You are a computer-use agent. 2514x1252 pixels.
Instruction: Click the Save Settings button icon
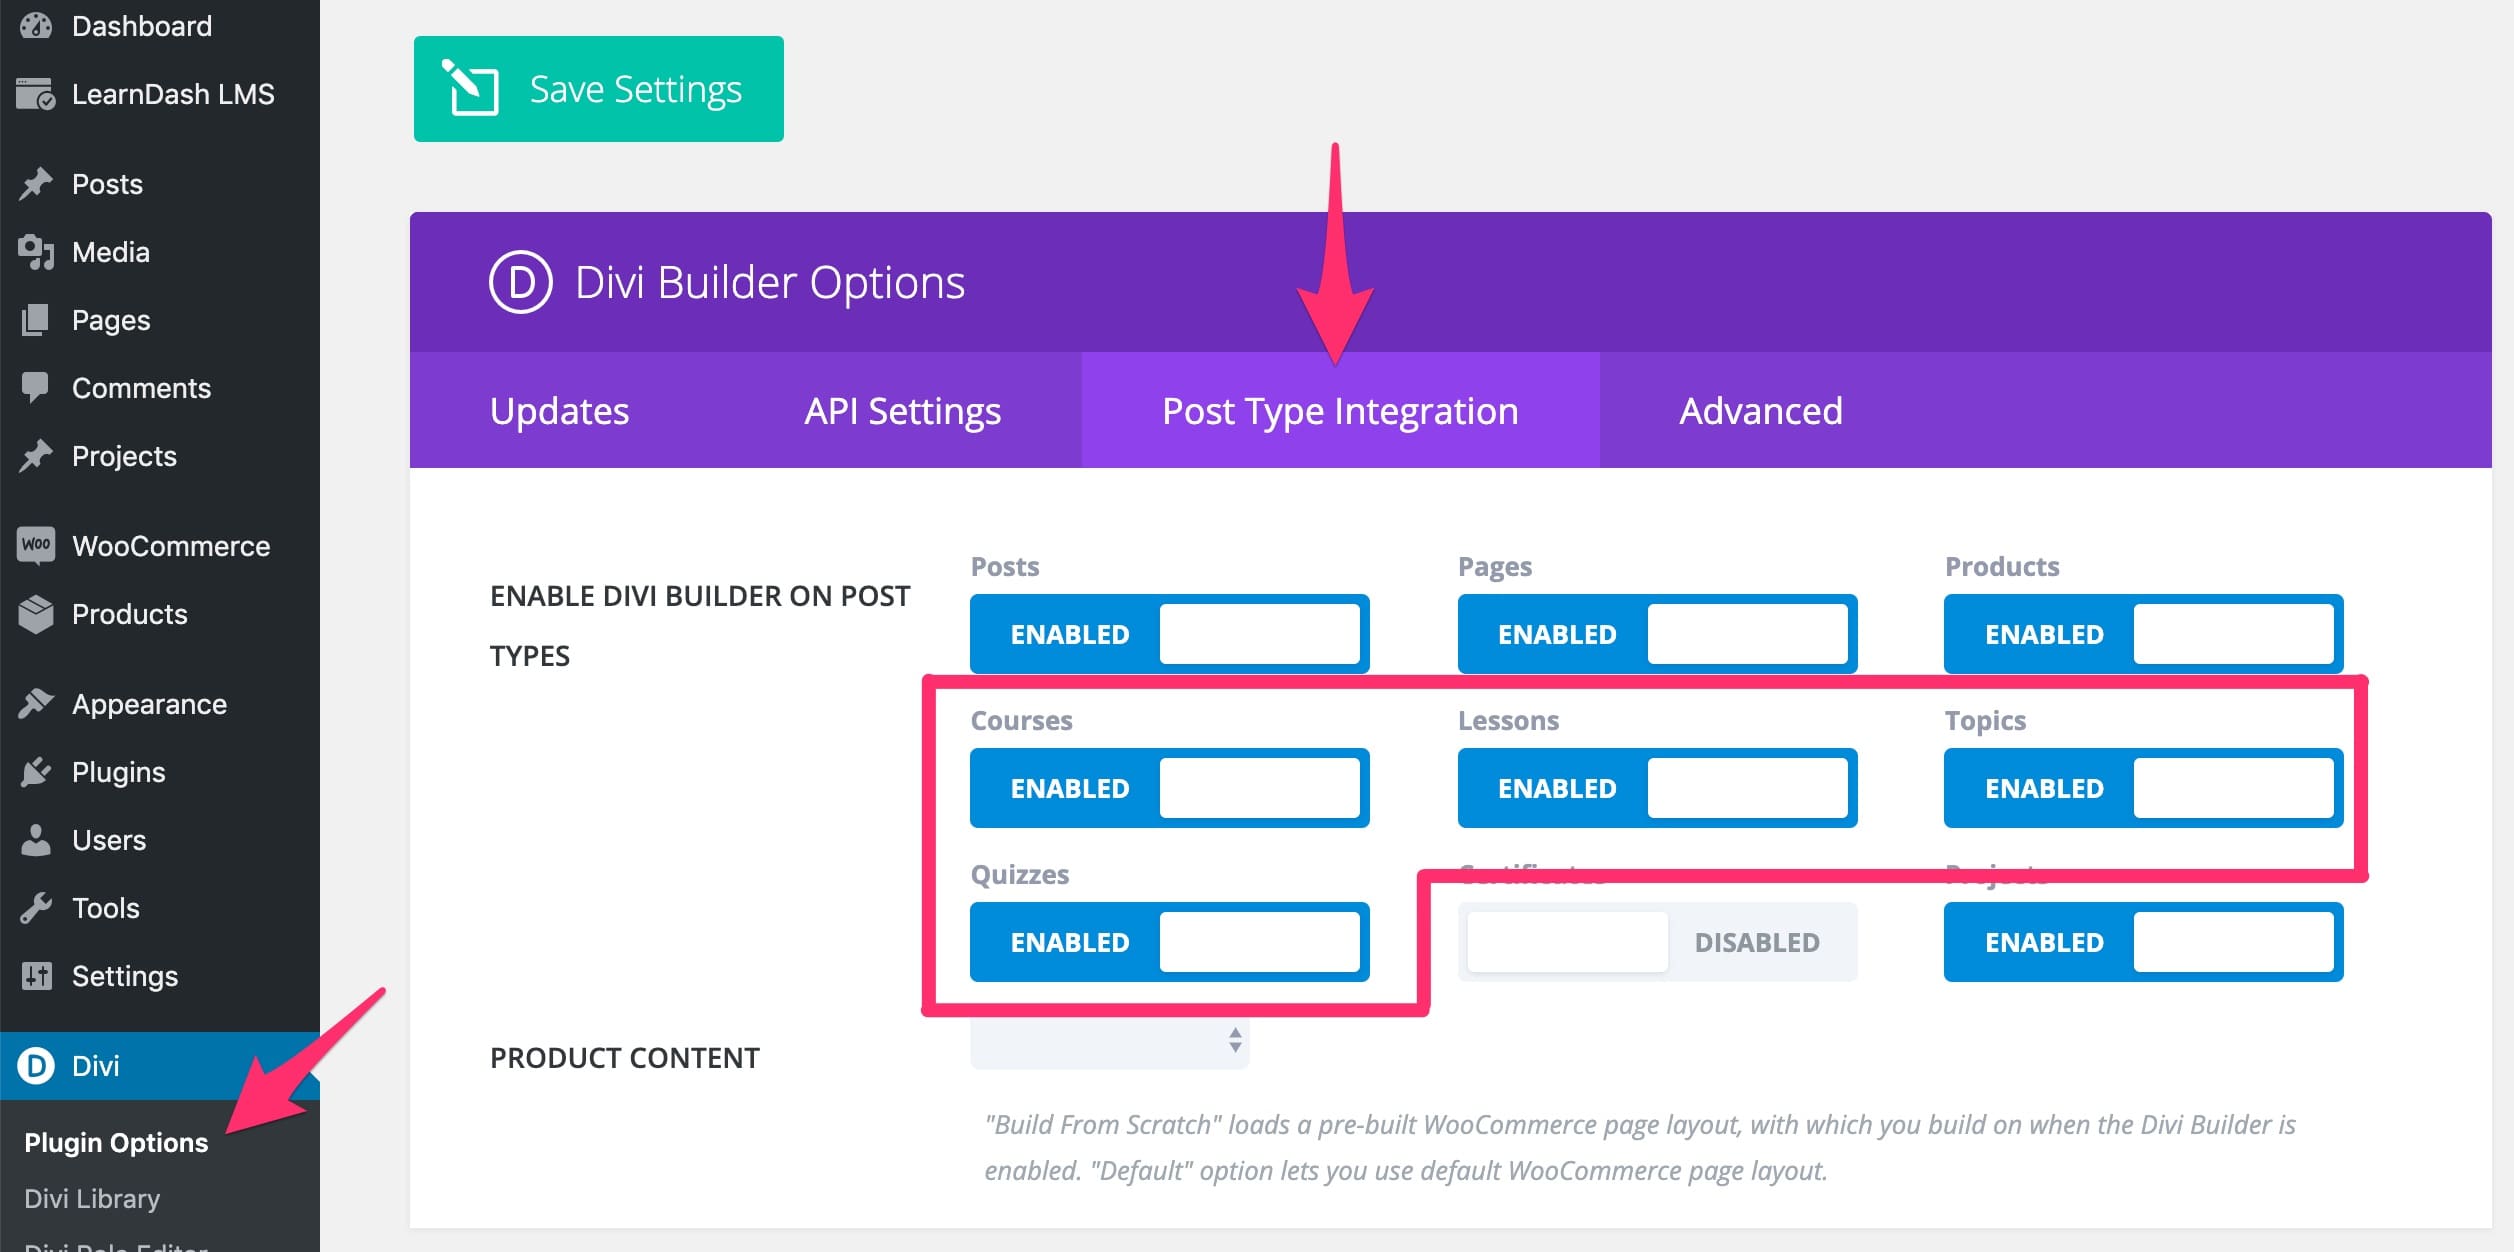pos(471,89)
